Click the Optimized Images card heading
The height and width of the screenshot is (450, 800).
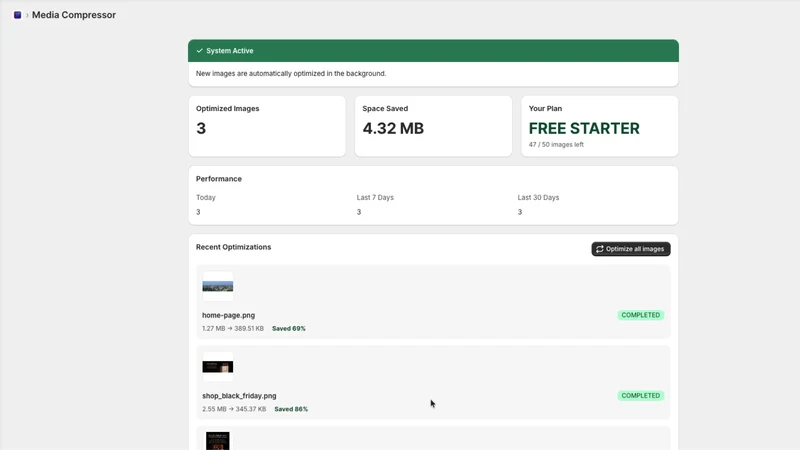pos(228,109)
